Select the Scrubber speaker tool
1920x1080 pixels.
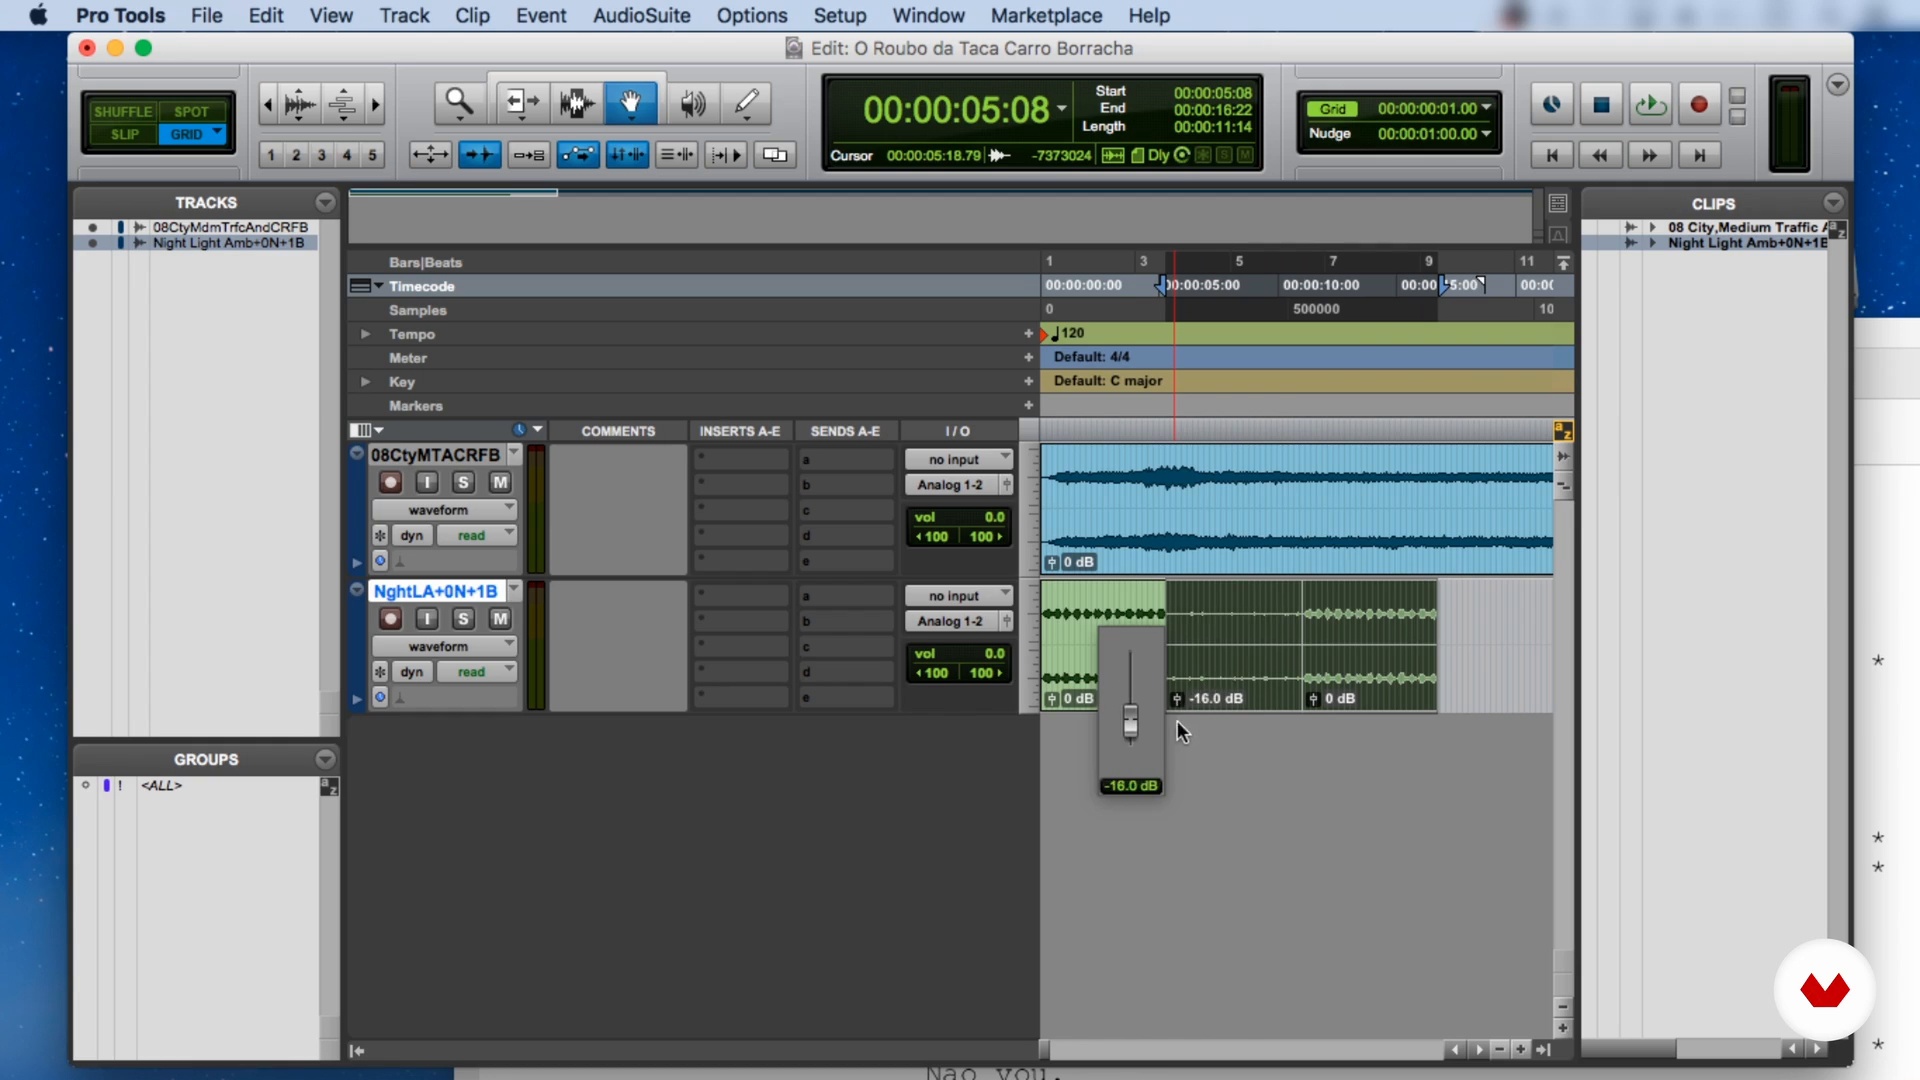point(692,102)
